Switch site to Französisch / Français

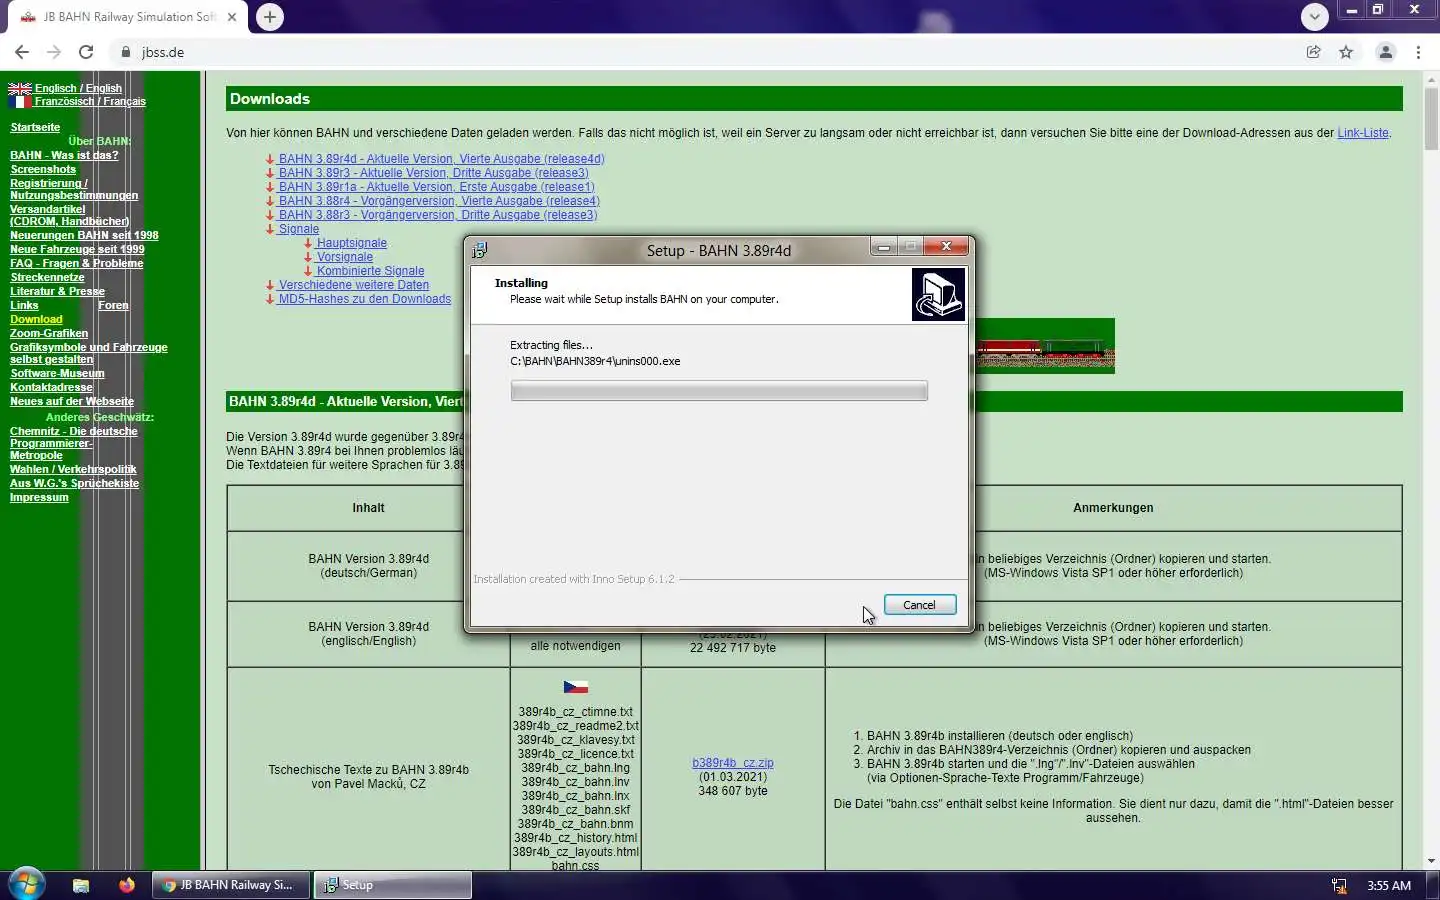click(90, 101)
